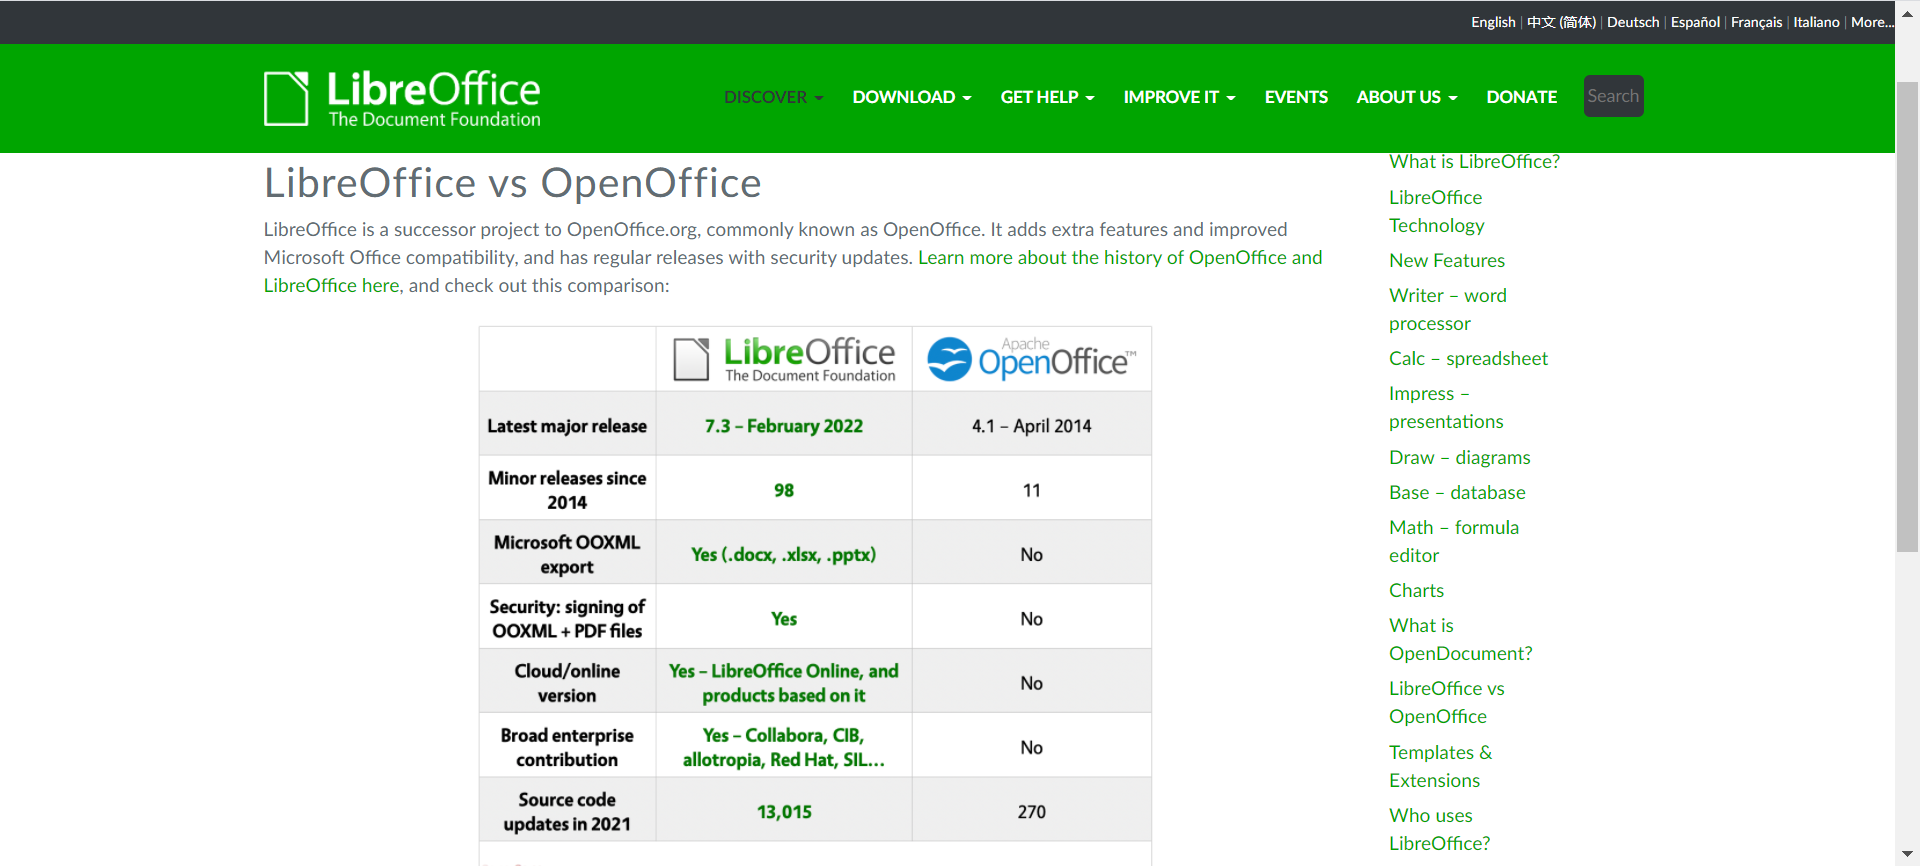This screenshot has height=866, width=1920.
Task: Open sidebar link Draw – diagrams
Action: [x=1459, y=457]
